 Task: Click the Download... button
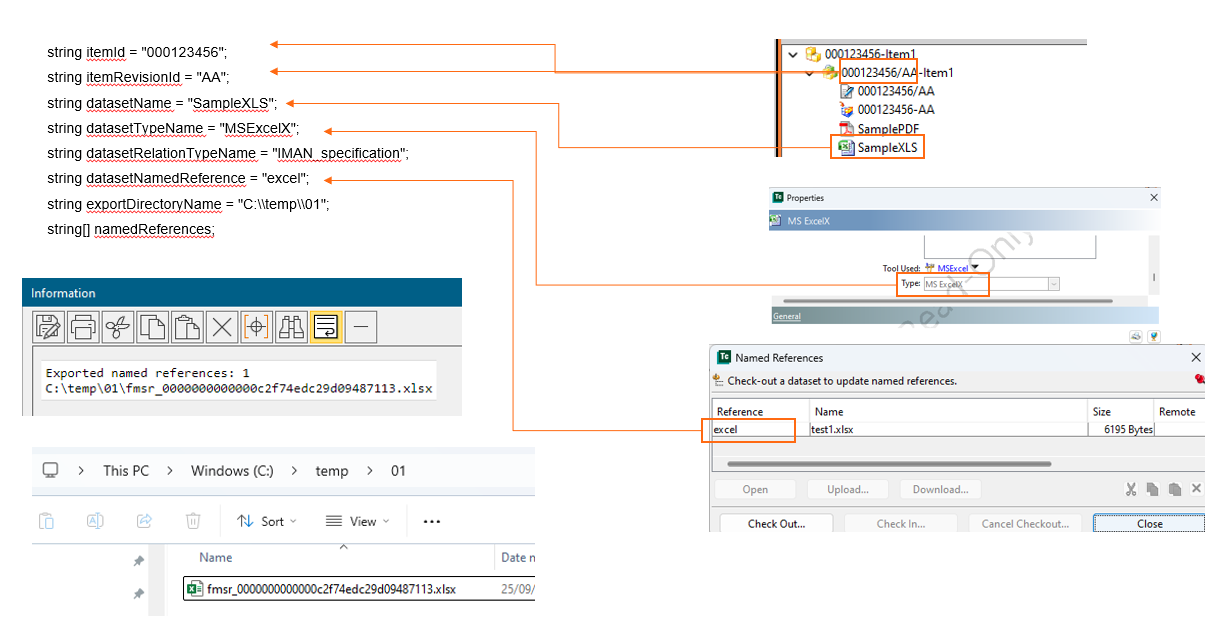pyautogui.click(x=940, y=489)
